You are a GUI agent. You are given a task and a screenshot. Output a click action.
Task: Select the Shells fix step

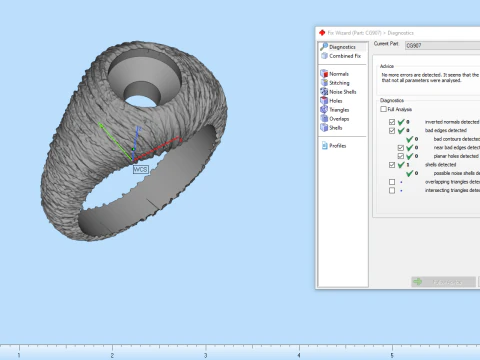[331, 128]
